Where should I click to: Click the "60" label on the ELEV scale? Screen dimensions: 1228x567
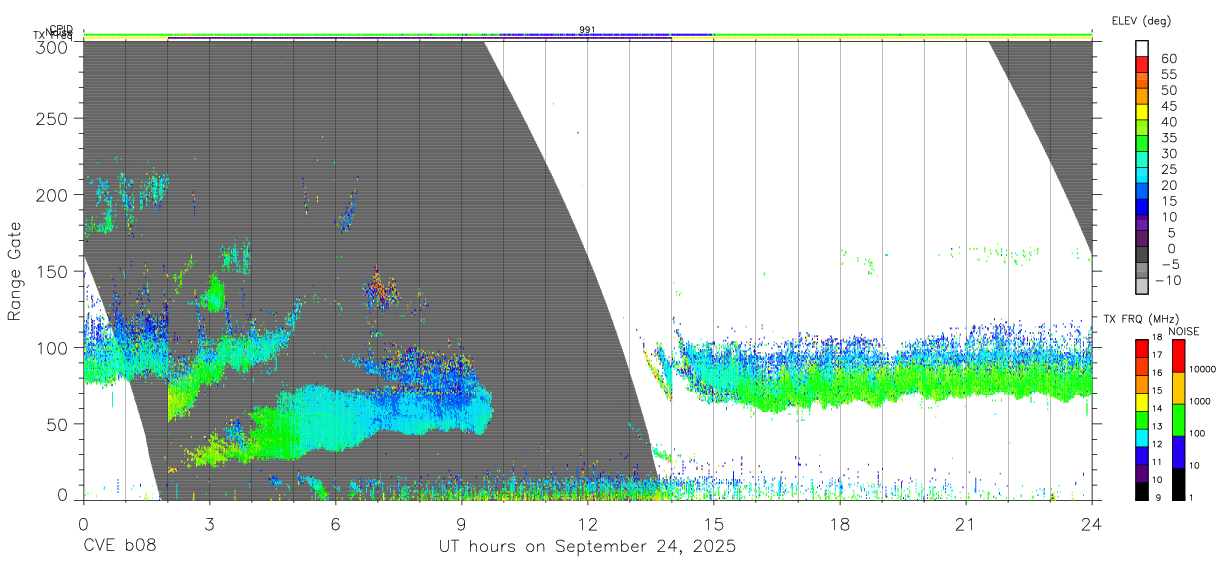click(x=1168, y=59)
